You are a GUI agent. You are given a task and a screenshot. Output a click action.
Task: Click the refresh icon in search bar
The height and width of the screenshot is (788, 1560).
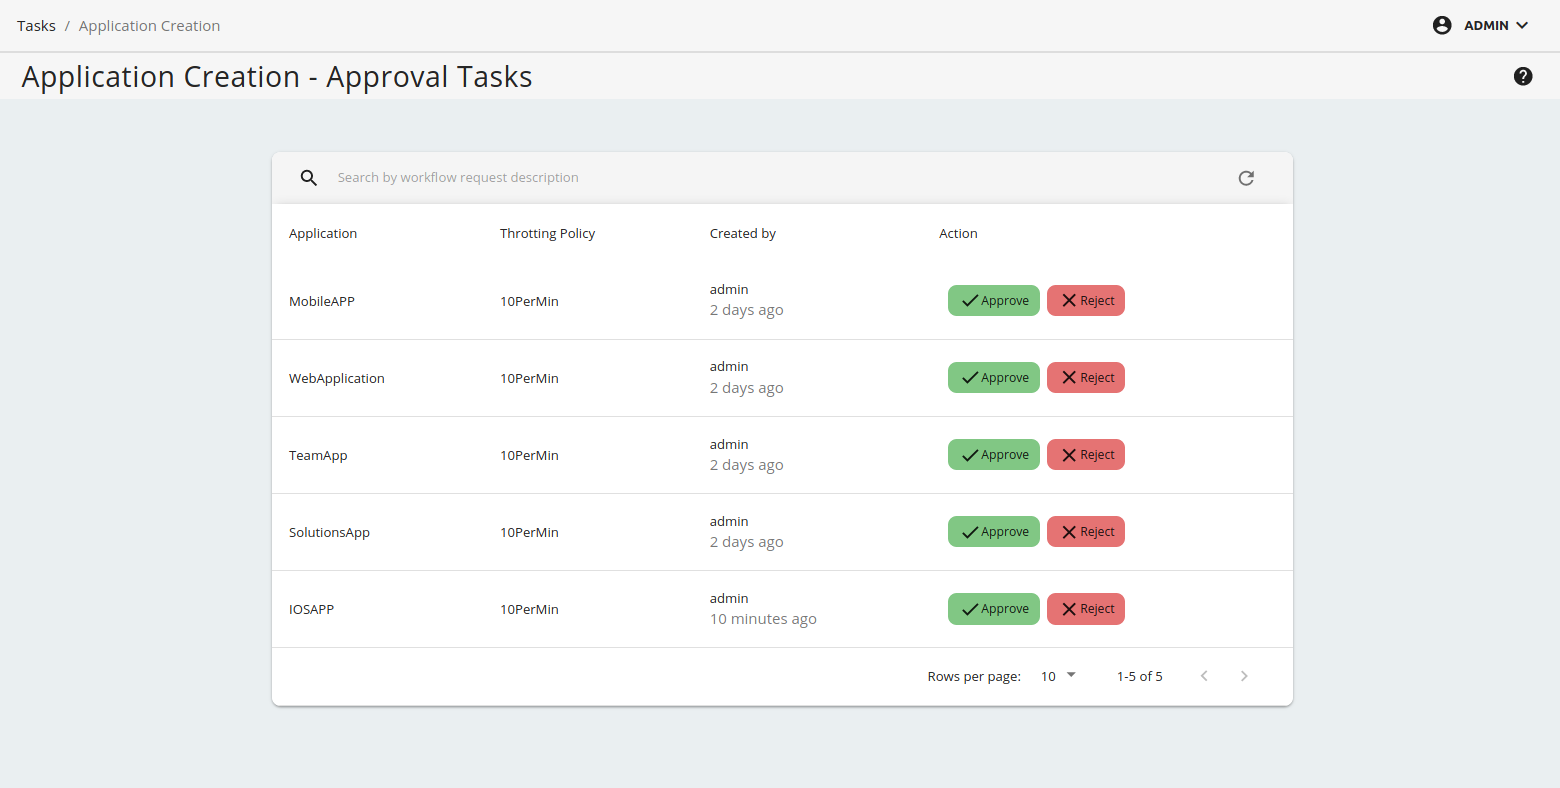[x=1246, y=178]
